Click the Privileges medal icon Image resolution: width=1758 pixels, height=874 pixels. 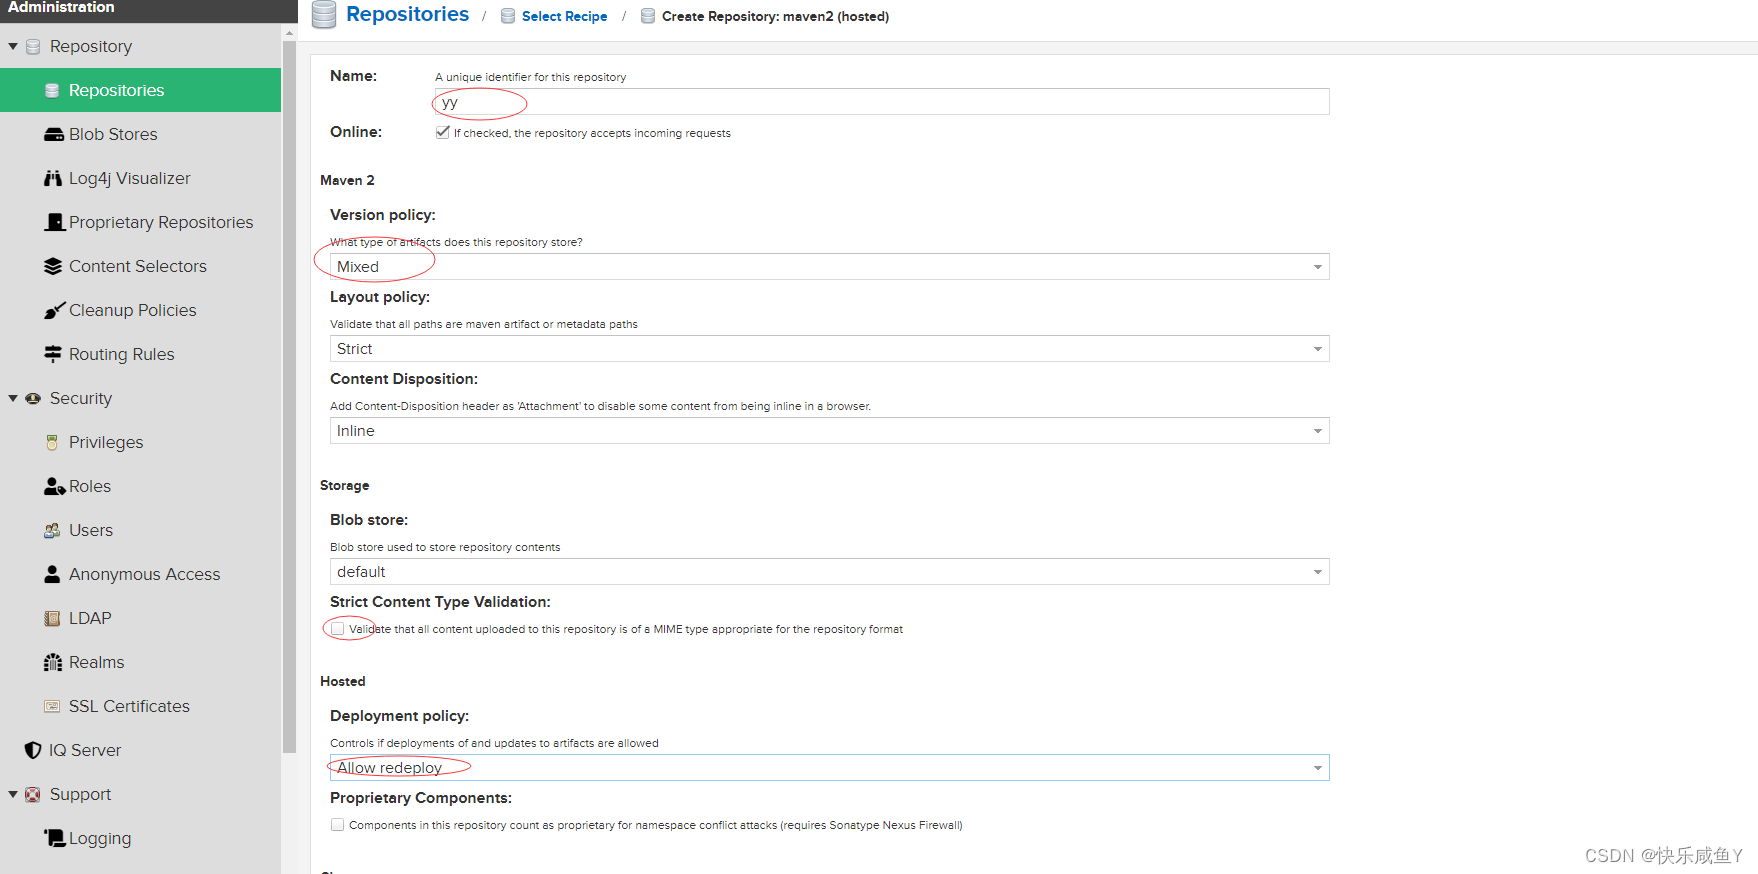click(52, 442)
